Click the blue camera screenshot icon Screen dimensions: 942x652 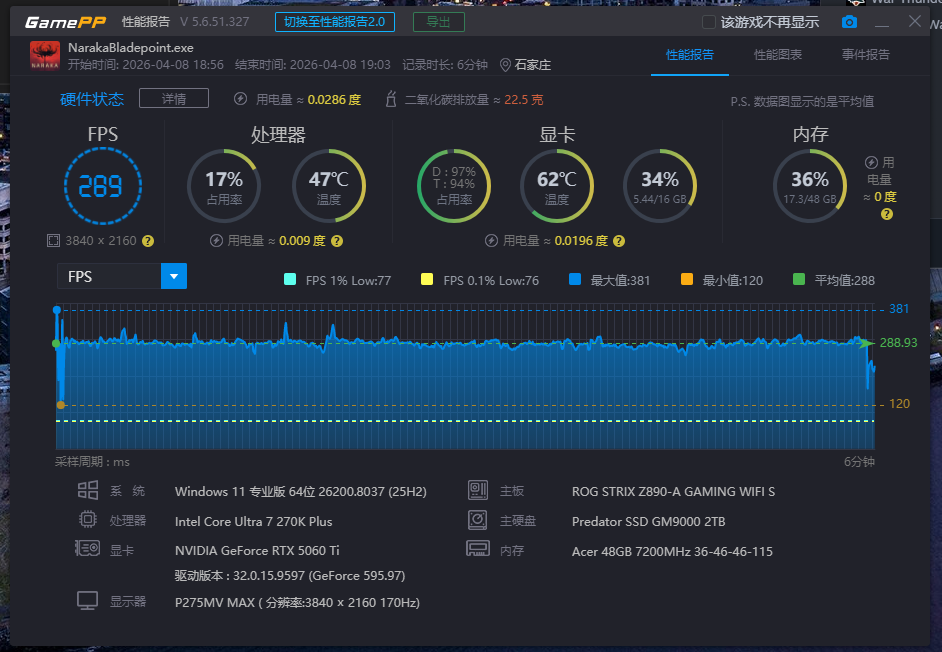click(849, 19)
